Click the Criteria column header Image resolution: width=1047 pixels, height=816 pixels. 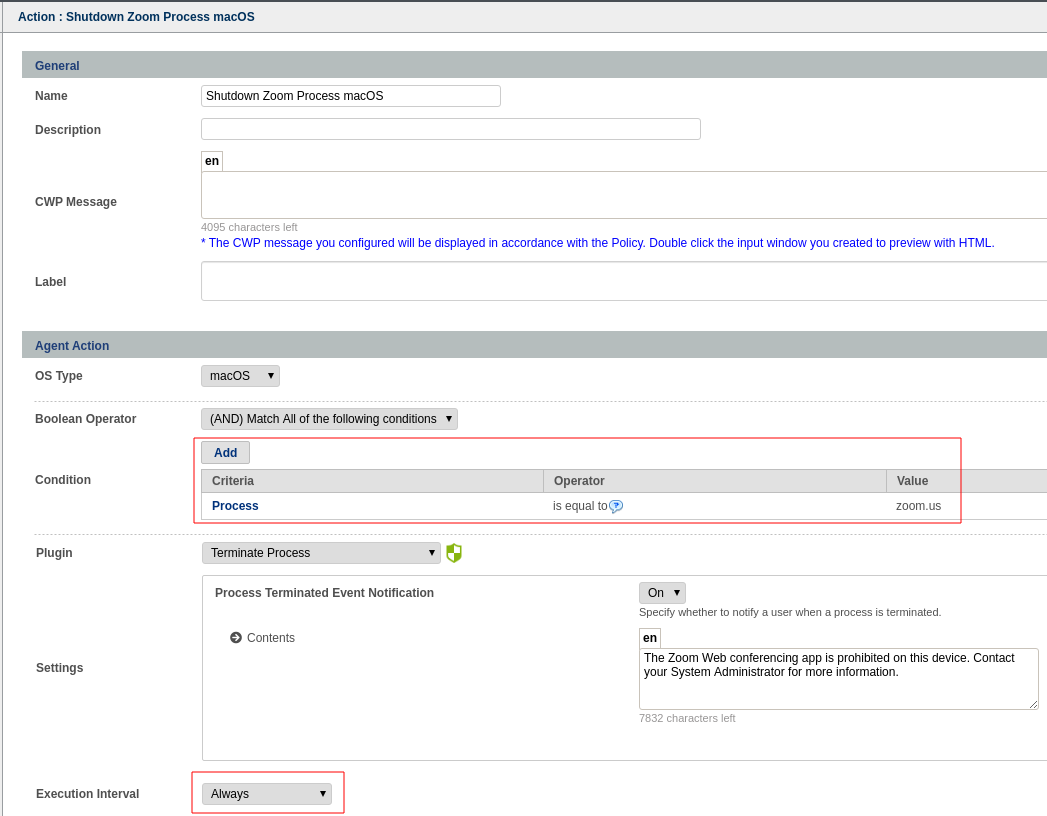[x=372, y=481]
